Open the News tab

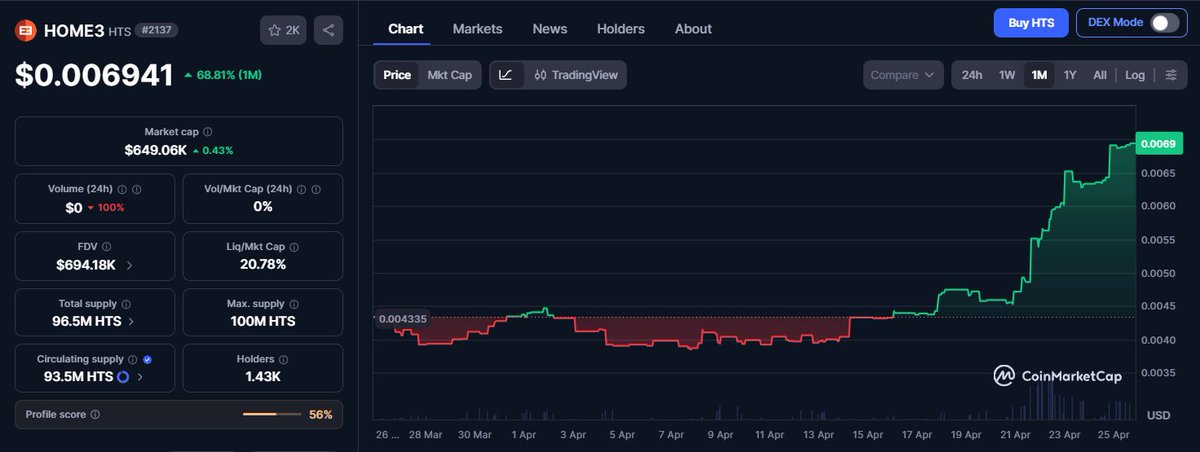click(550, 29)
